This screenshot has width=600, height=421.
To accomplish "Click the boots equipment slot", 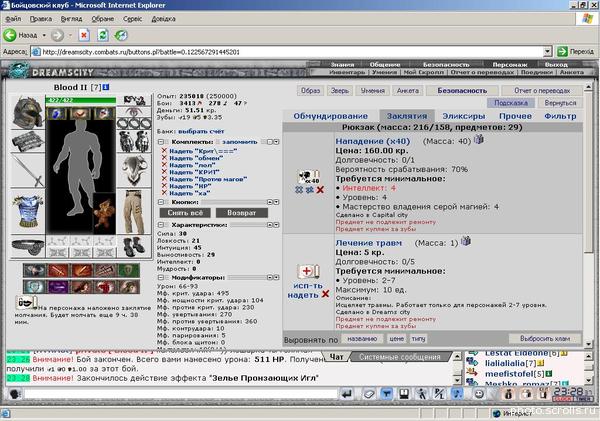I will [134, 246].
